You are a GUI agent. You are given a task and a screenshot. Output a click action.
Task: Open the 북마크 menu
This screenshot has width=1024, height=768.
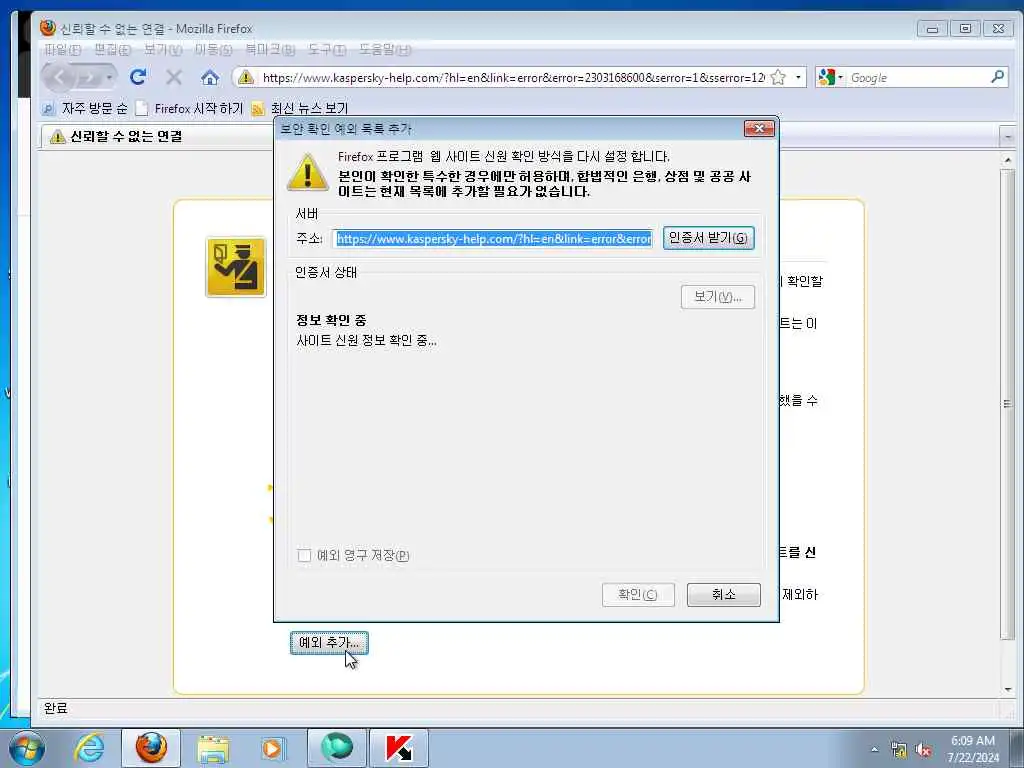(x=270, y=50)
